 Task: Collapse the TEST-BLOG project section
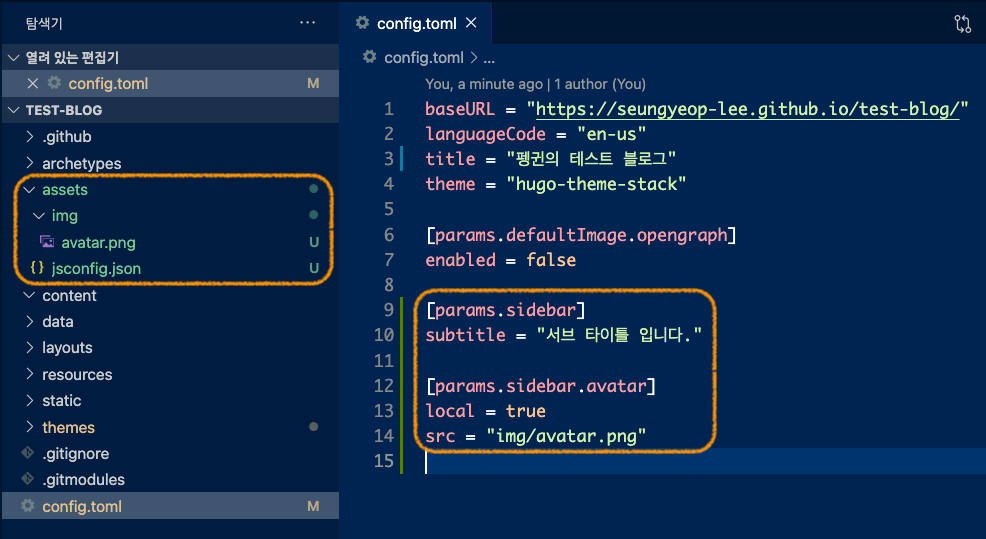(x=13, y=110)
